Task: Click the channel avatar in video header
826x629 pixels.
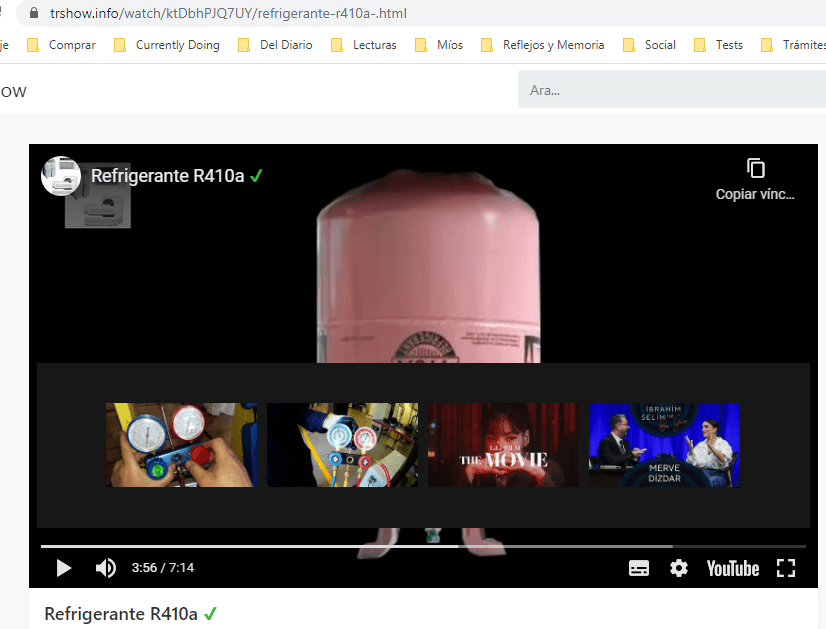Action: tap(61, 176)
